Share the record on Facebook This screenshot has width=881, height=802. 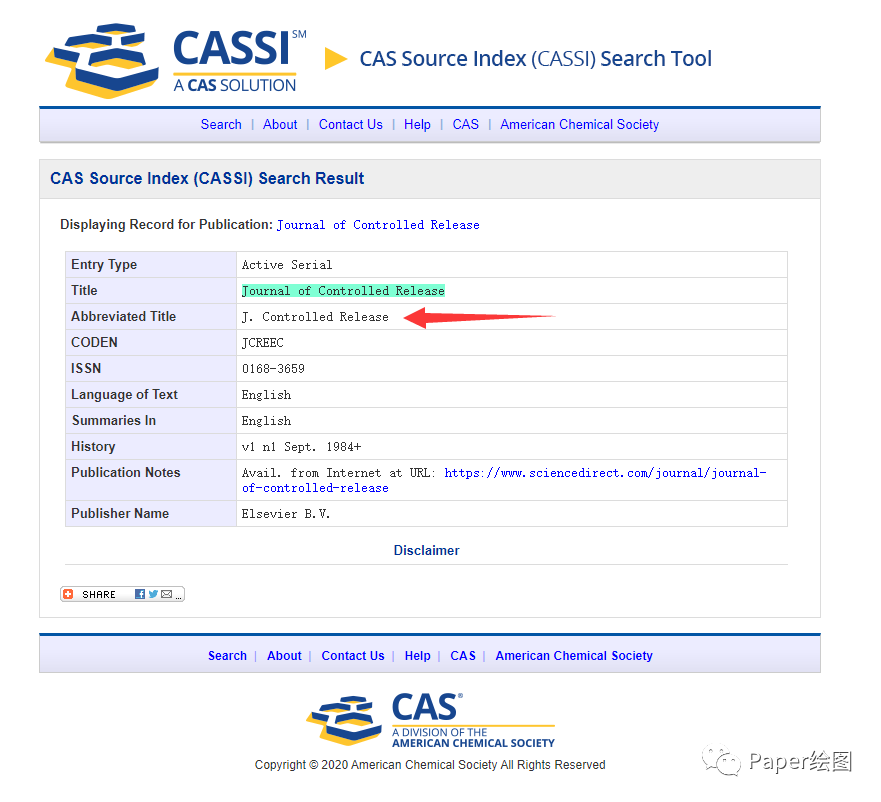[140, 594]
